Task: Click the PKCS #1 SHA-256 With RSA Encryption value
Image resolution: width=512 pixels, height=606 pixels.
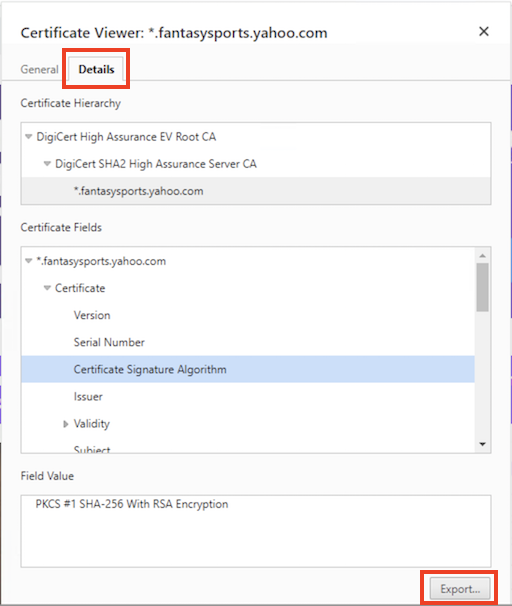Action: tap(132, 504)
